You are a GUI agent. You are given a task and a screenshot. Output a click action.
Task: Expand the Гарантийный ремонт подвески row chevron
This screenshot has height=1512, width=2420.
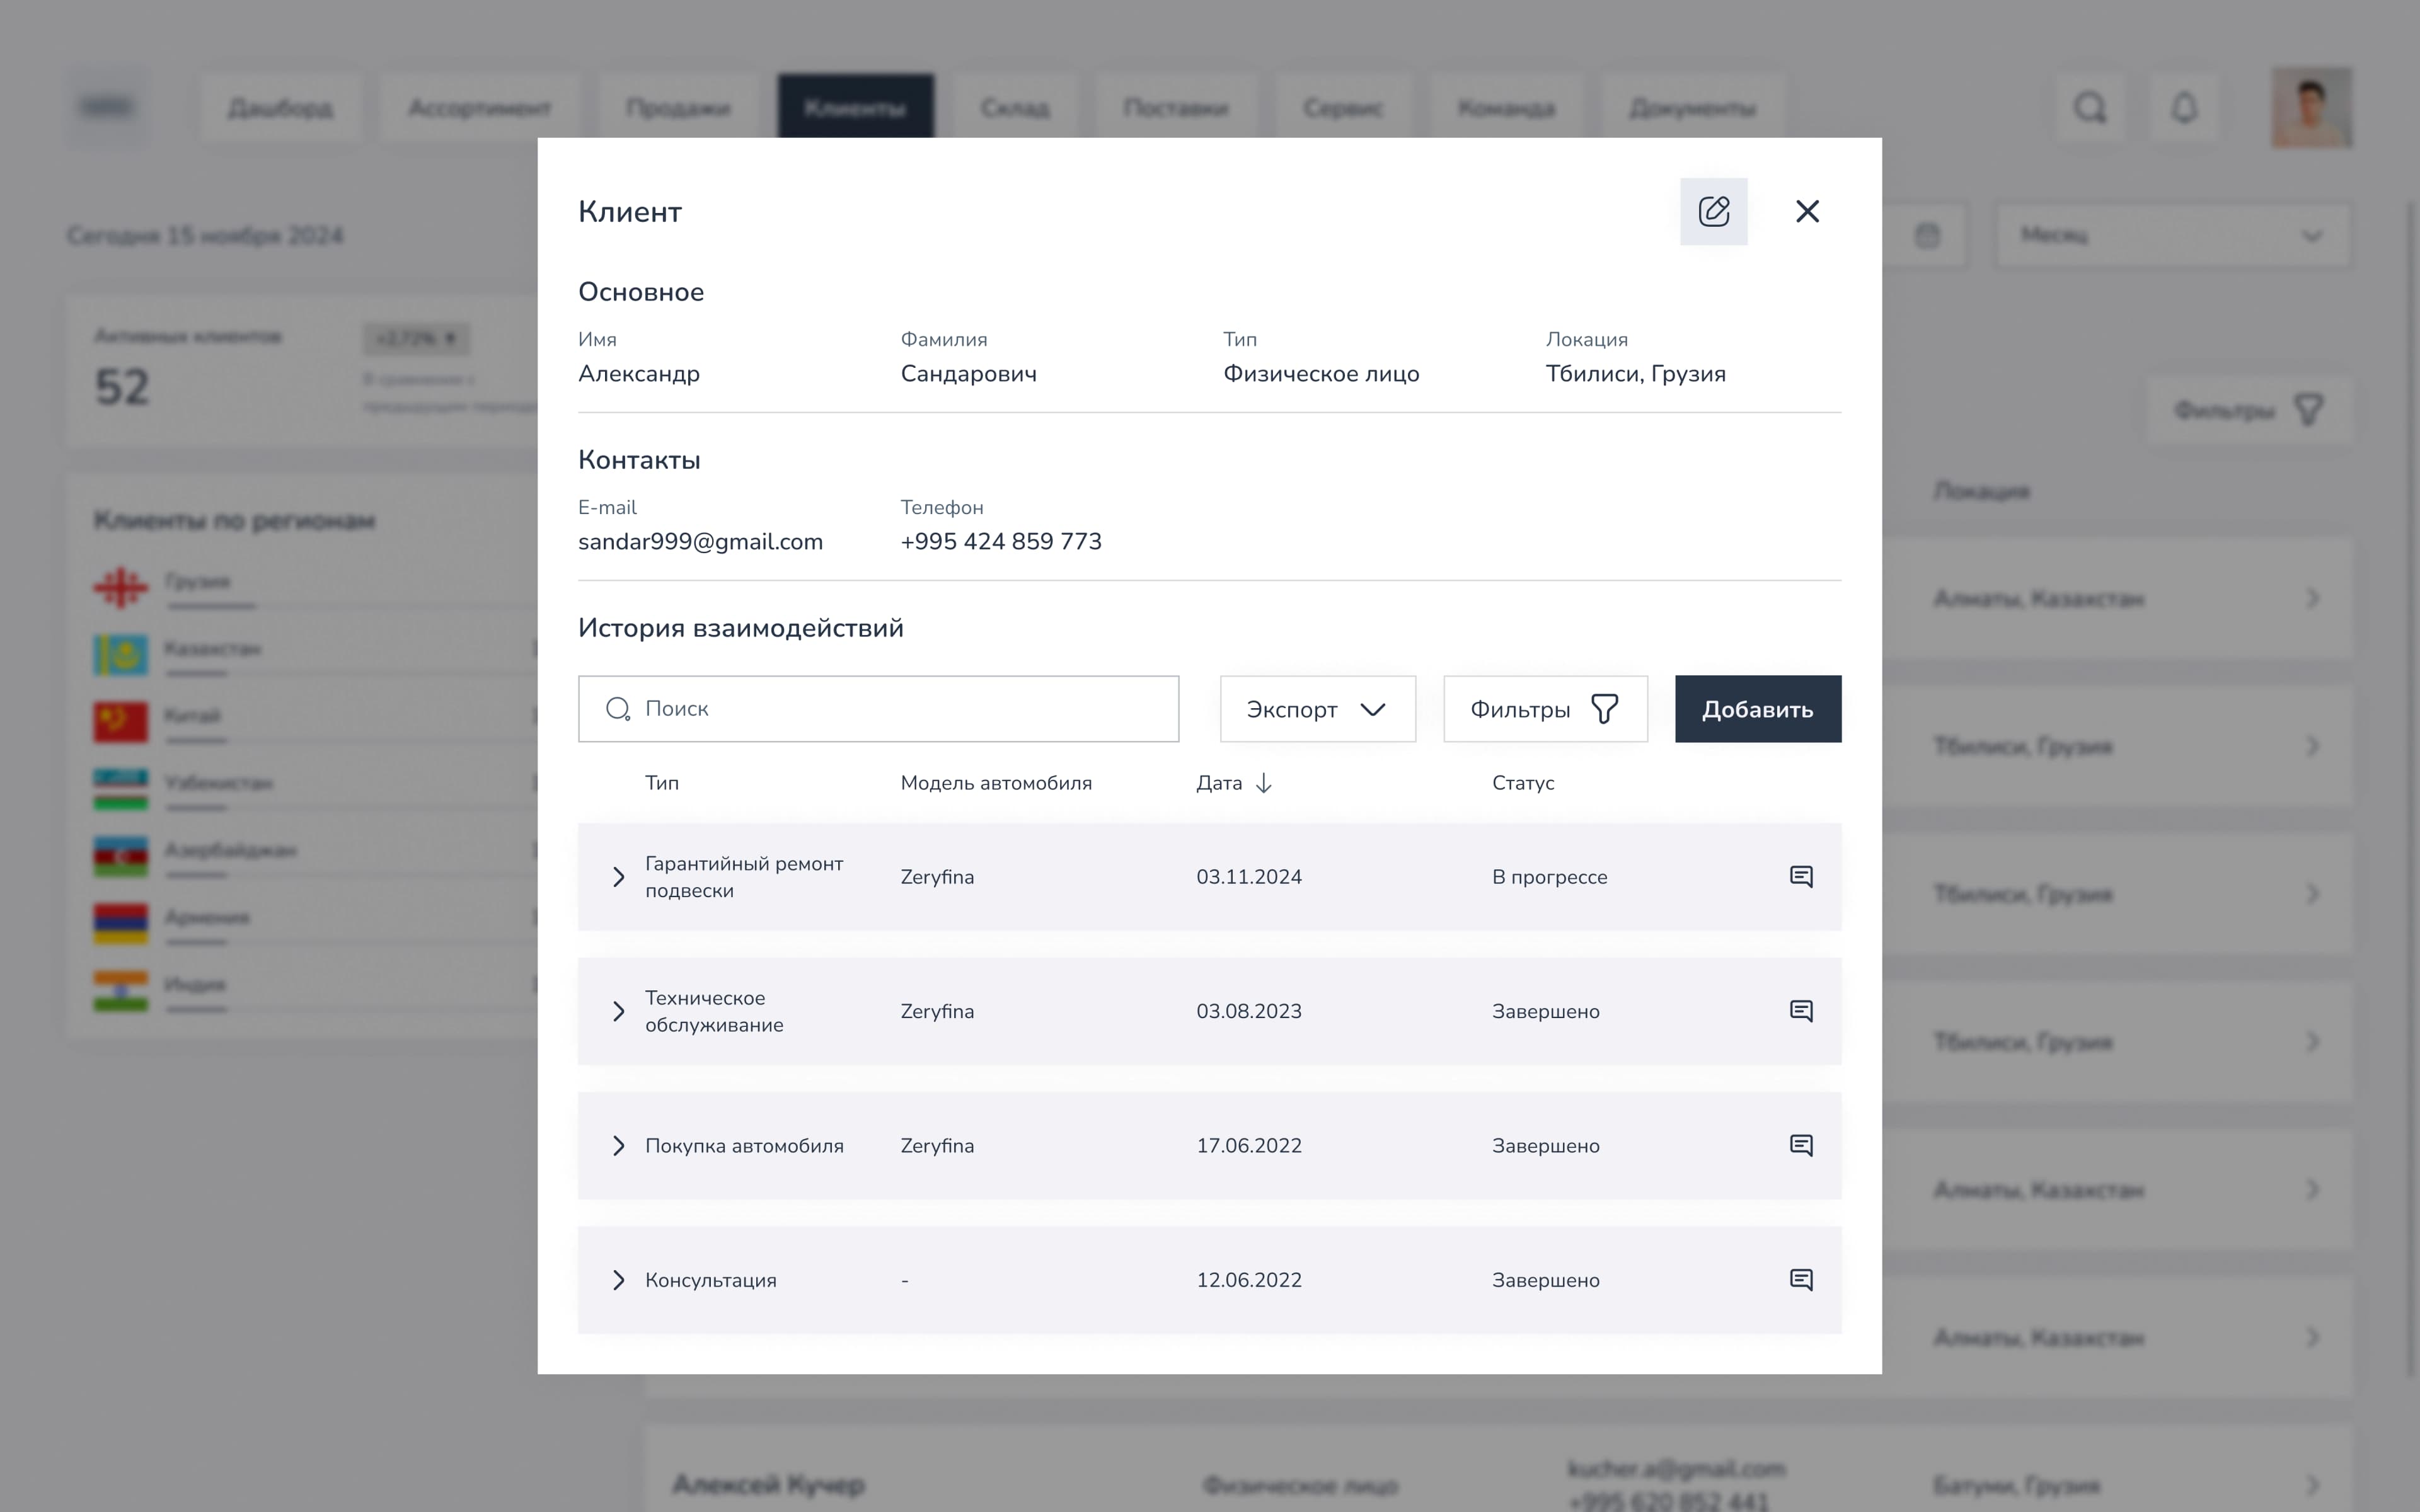618,876
